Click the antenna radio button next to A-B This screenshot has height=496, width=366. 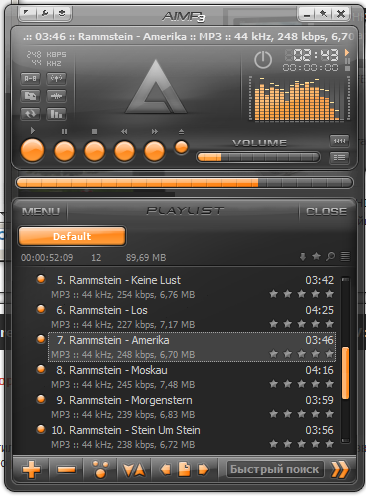pyautogui.click(x=56, y=79)
